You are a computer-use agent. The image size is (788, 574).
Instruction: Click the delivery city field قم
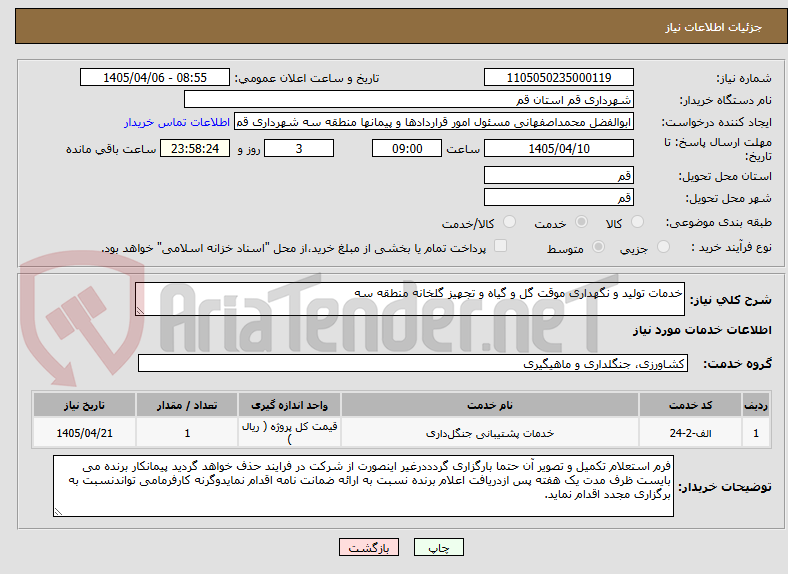tap(558, 197)
